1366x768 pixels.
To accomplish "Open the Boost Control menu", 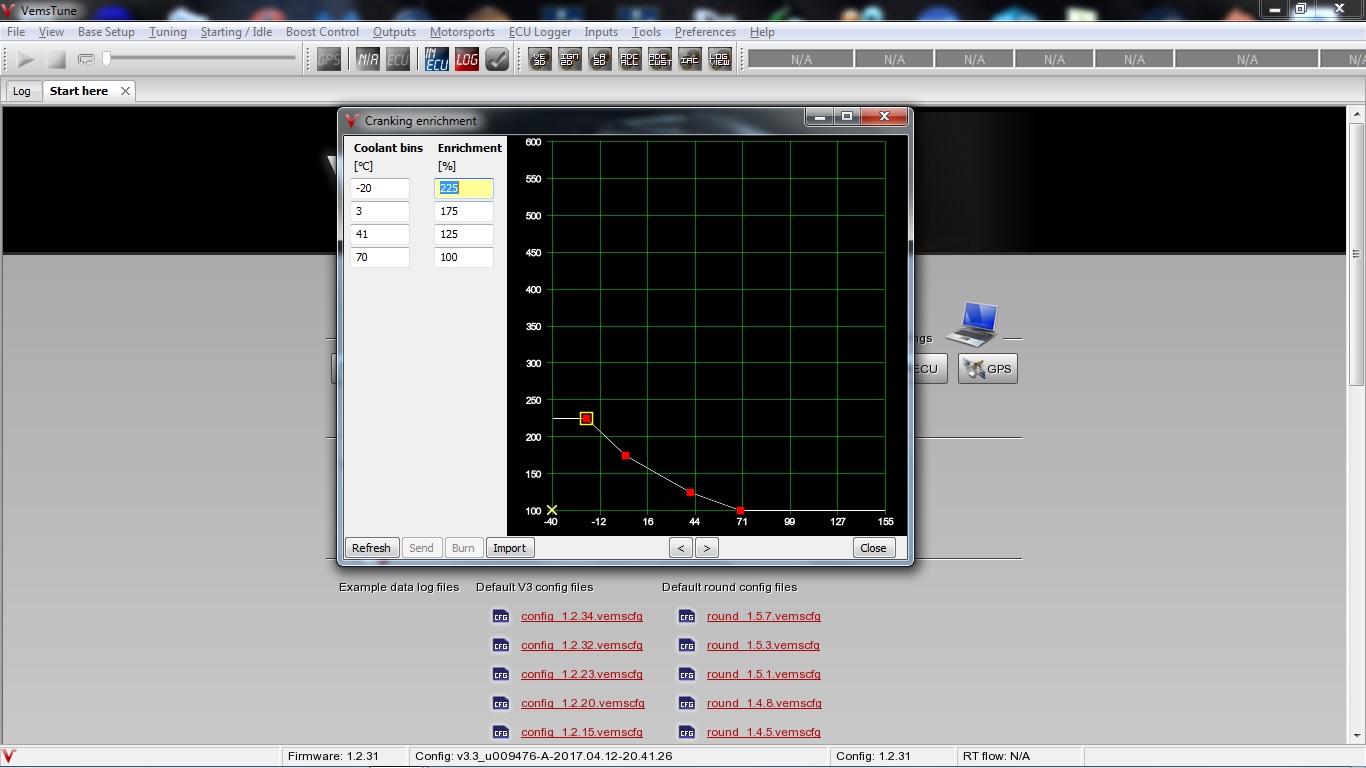I will (x=322, y=32).
